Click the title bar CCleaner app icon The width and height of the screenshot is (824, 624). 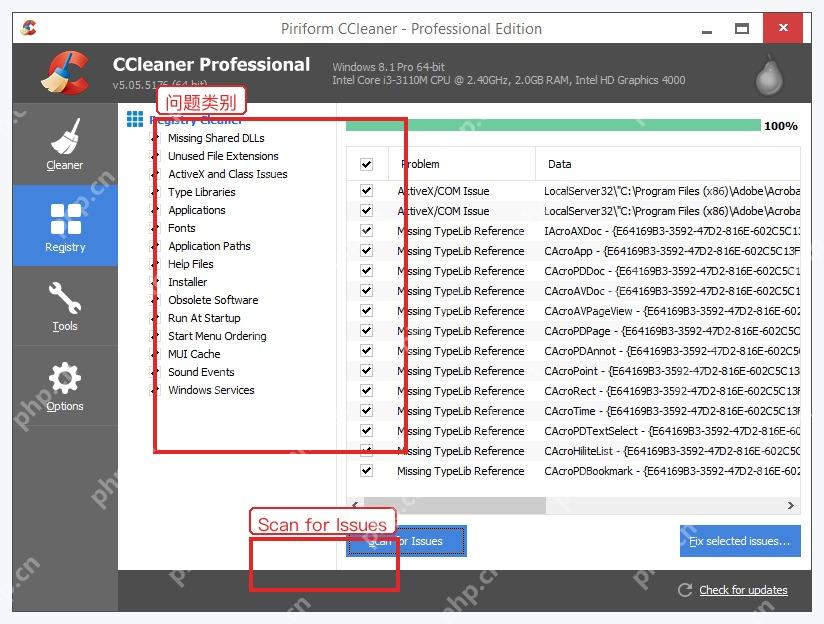(x=28, y=27)
